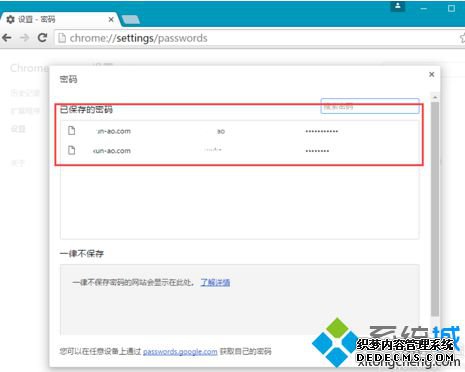Maximize the Chrome window

pos(451,8)
